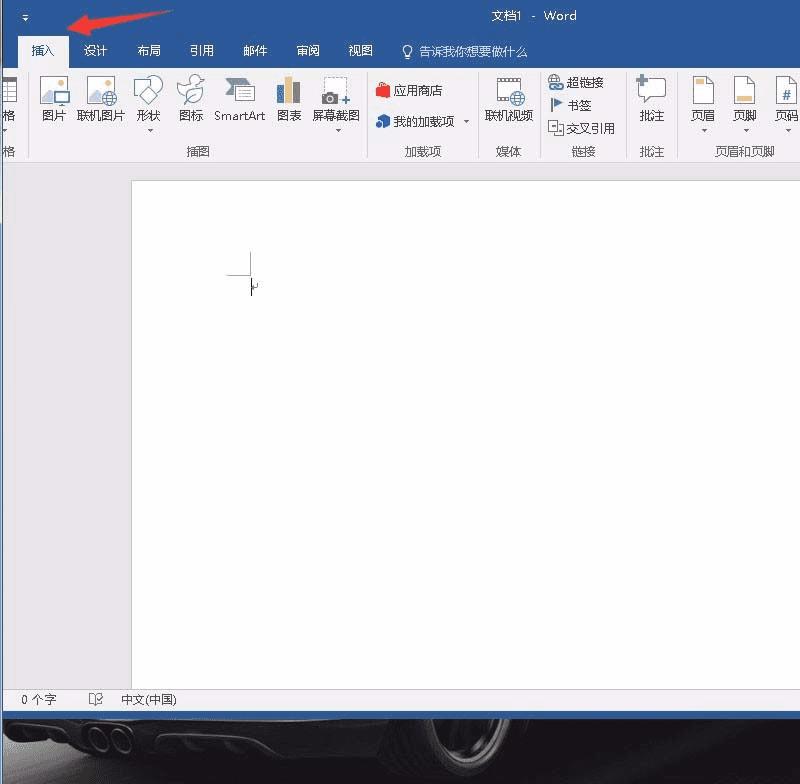
Task: Insert a SmartArt graphic
Action: point(240,99)
